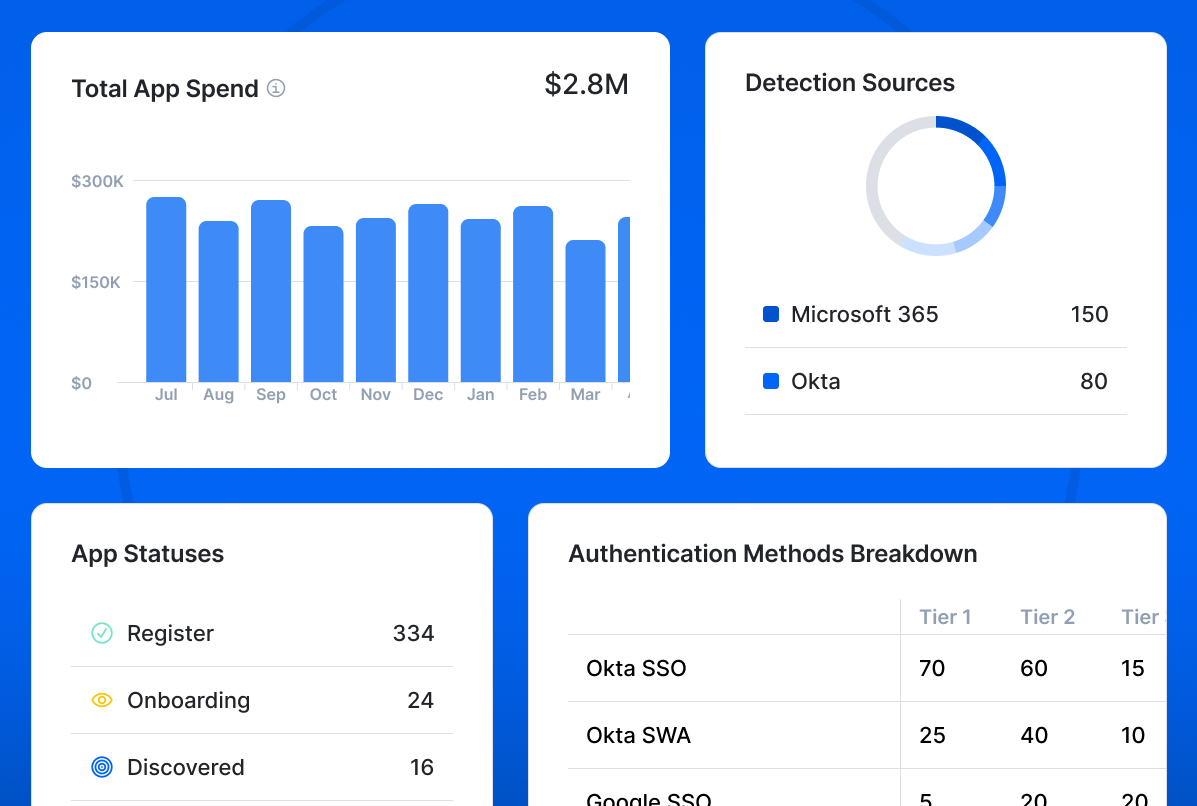This screenshot has height=806, width=1197.
Task: Click the Okta SWA Tier 1 value 25
Action: [x=932, y=735]
